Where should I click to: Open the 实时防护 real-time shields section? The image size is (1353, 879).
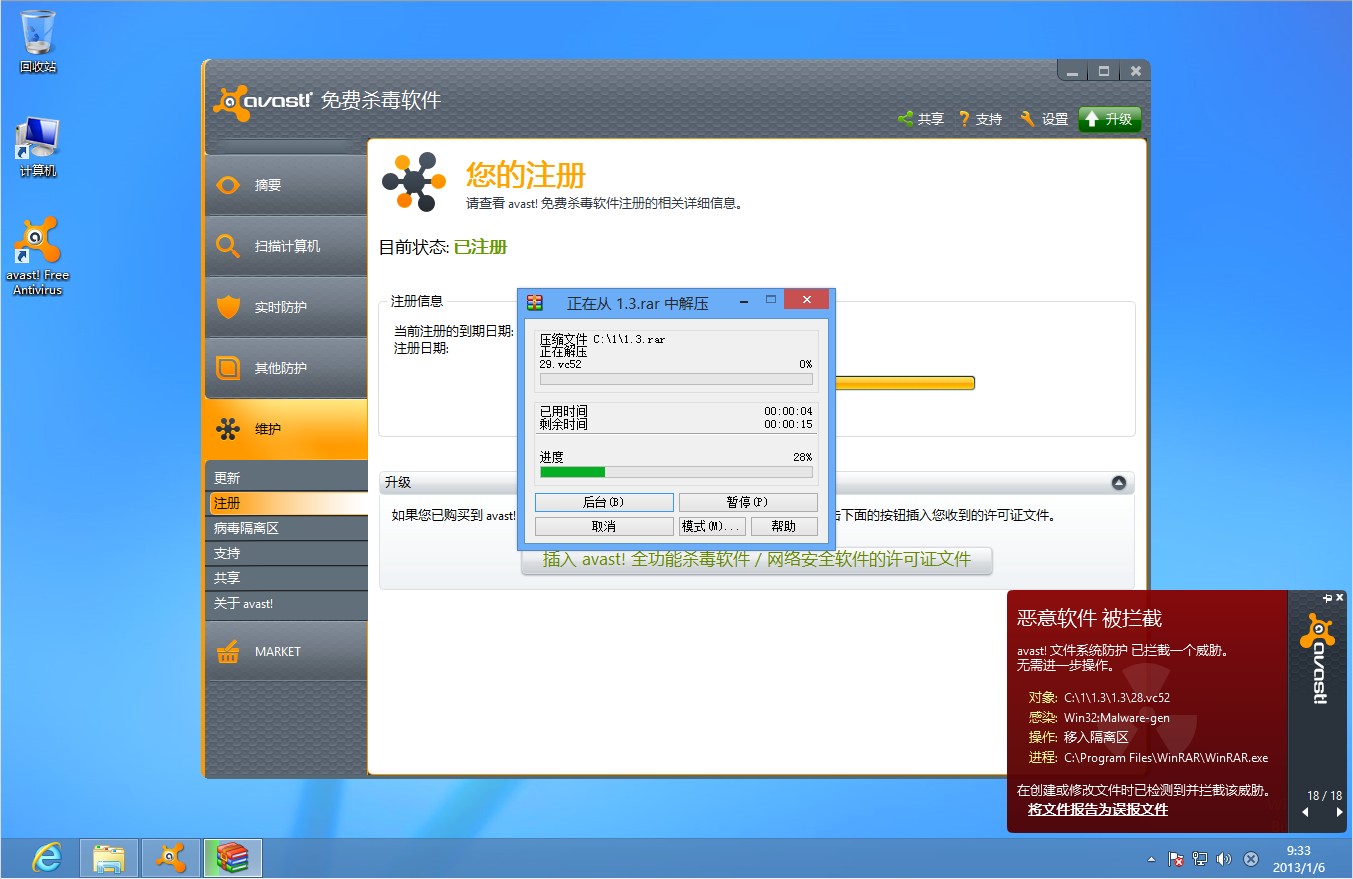[286, 307]
